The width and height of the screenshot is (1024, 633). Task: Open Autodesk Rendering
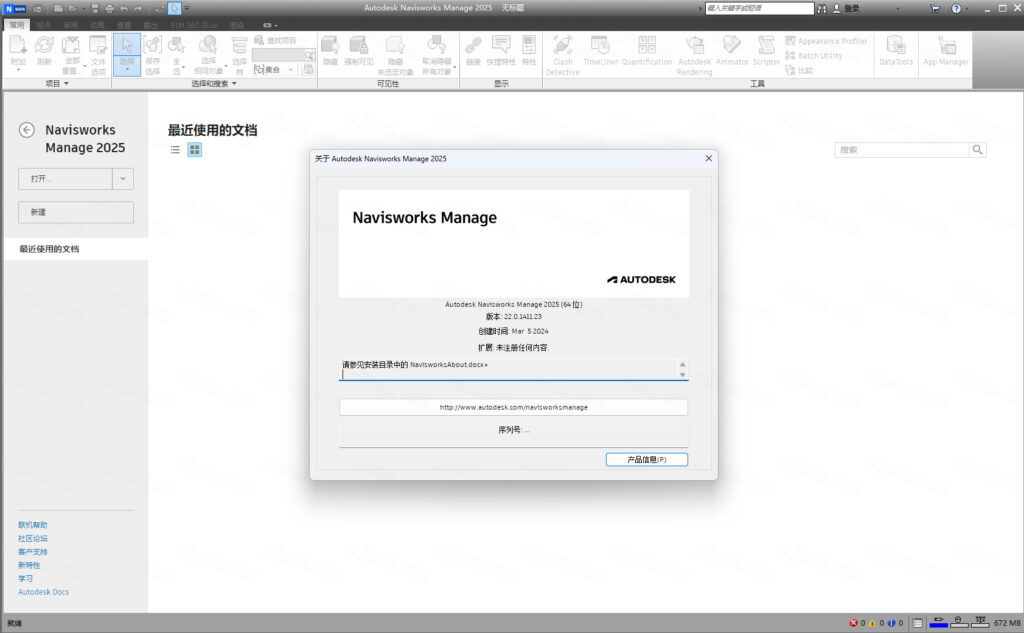(694, 48)
